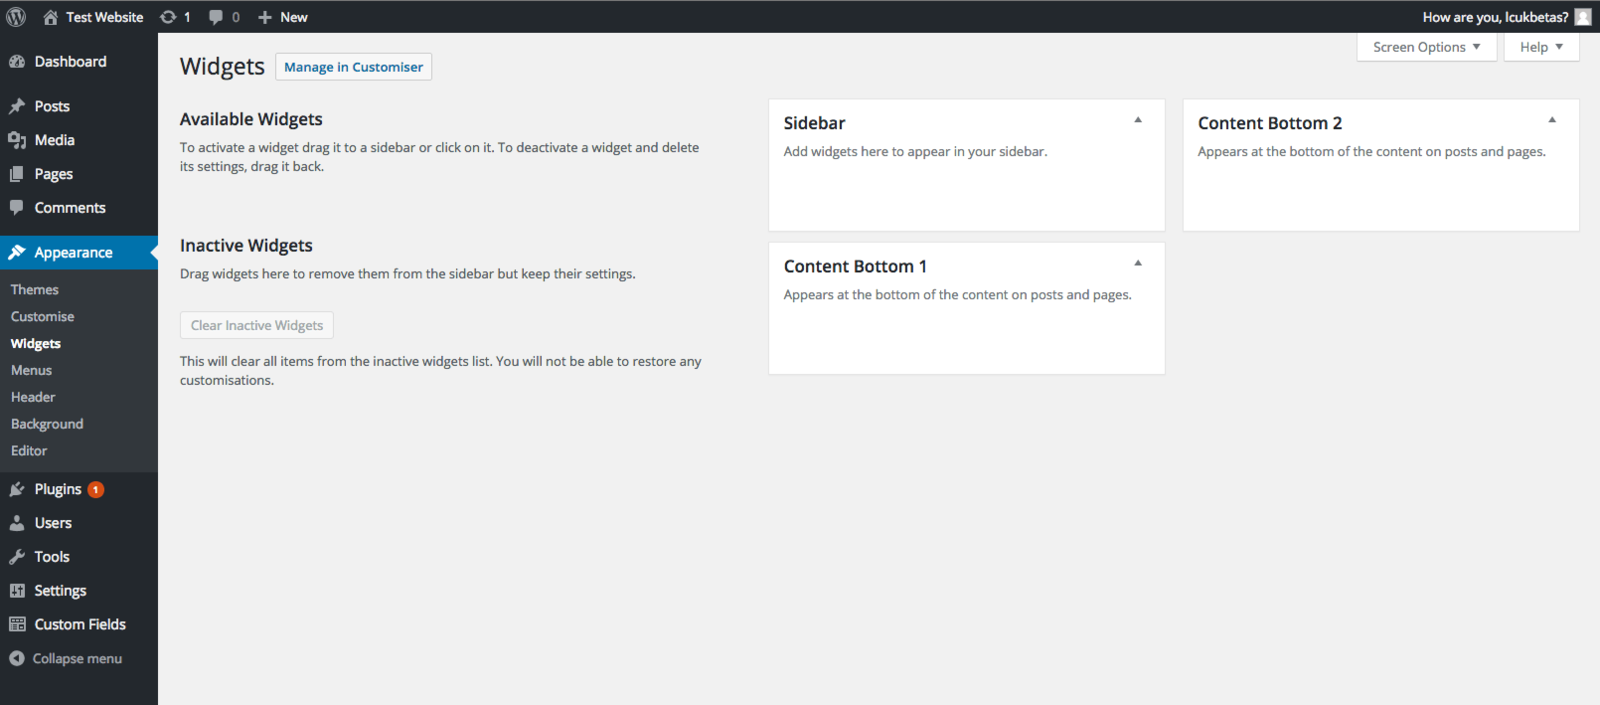1600x705 pixels.
Task: Click the pending updates count 1
Action: click(x=187, y=17)
